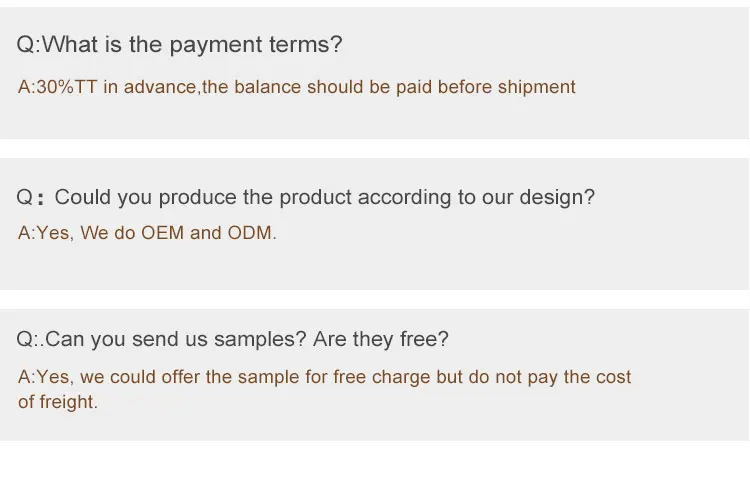Screen dimensions: 750x477
Task: Click the answer 'Yes, We do OEM and ODM.'
Action: 147,233
